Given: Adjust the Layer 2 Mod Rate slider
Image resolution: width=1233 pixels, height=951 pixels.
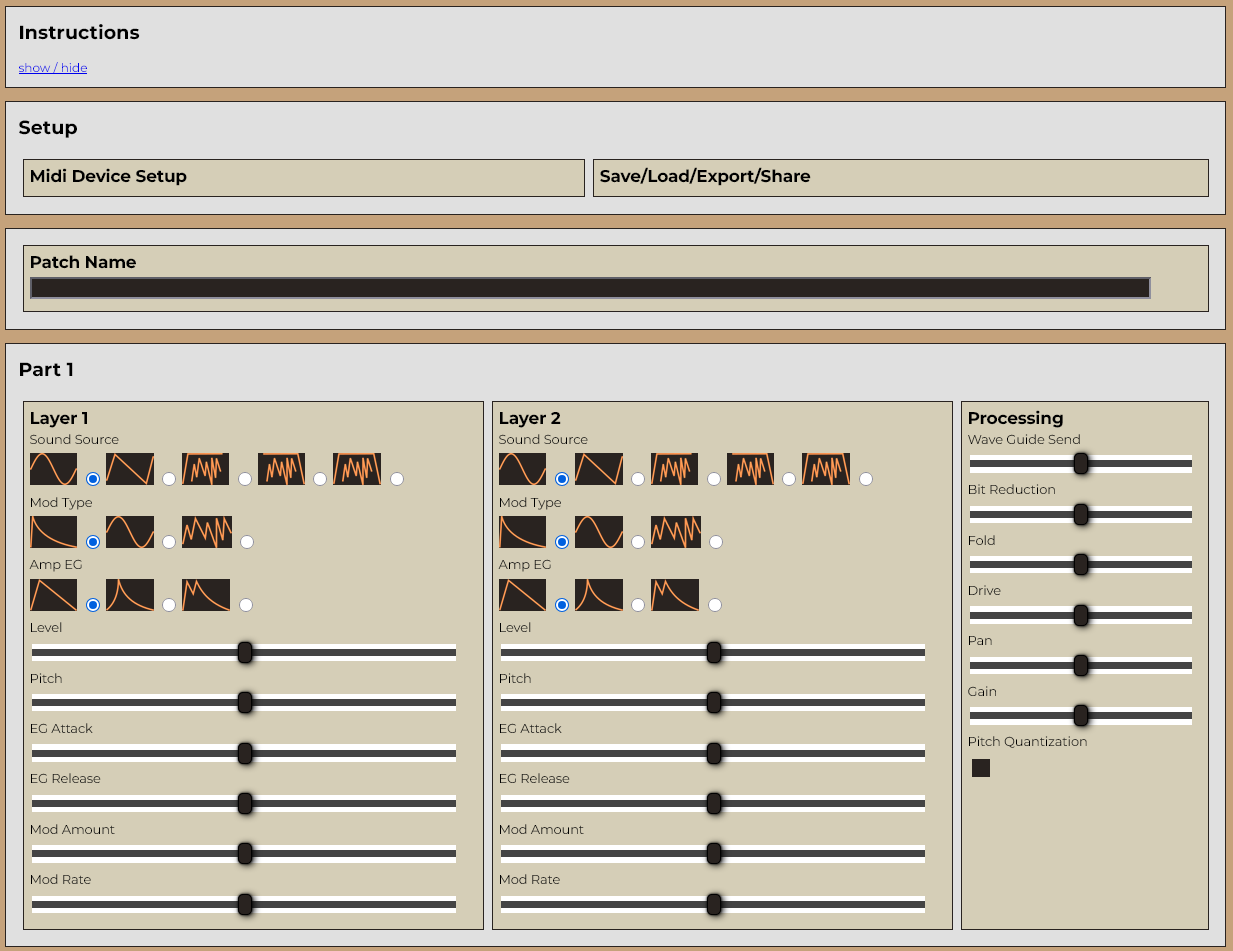Looking at the screenshot, I should point(713,904).
